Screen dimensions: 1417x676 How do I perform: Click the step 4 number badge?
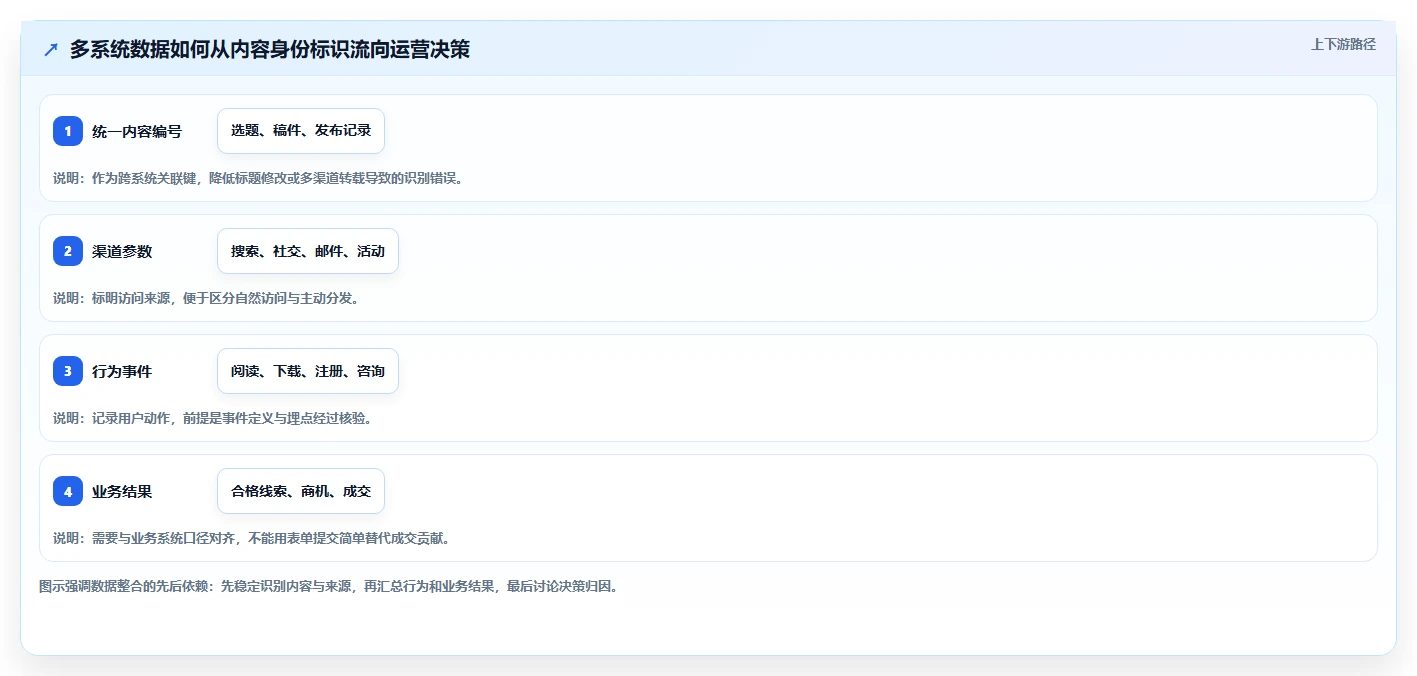(68, 491)
